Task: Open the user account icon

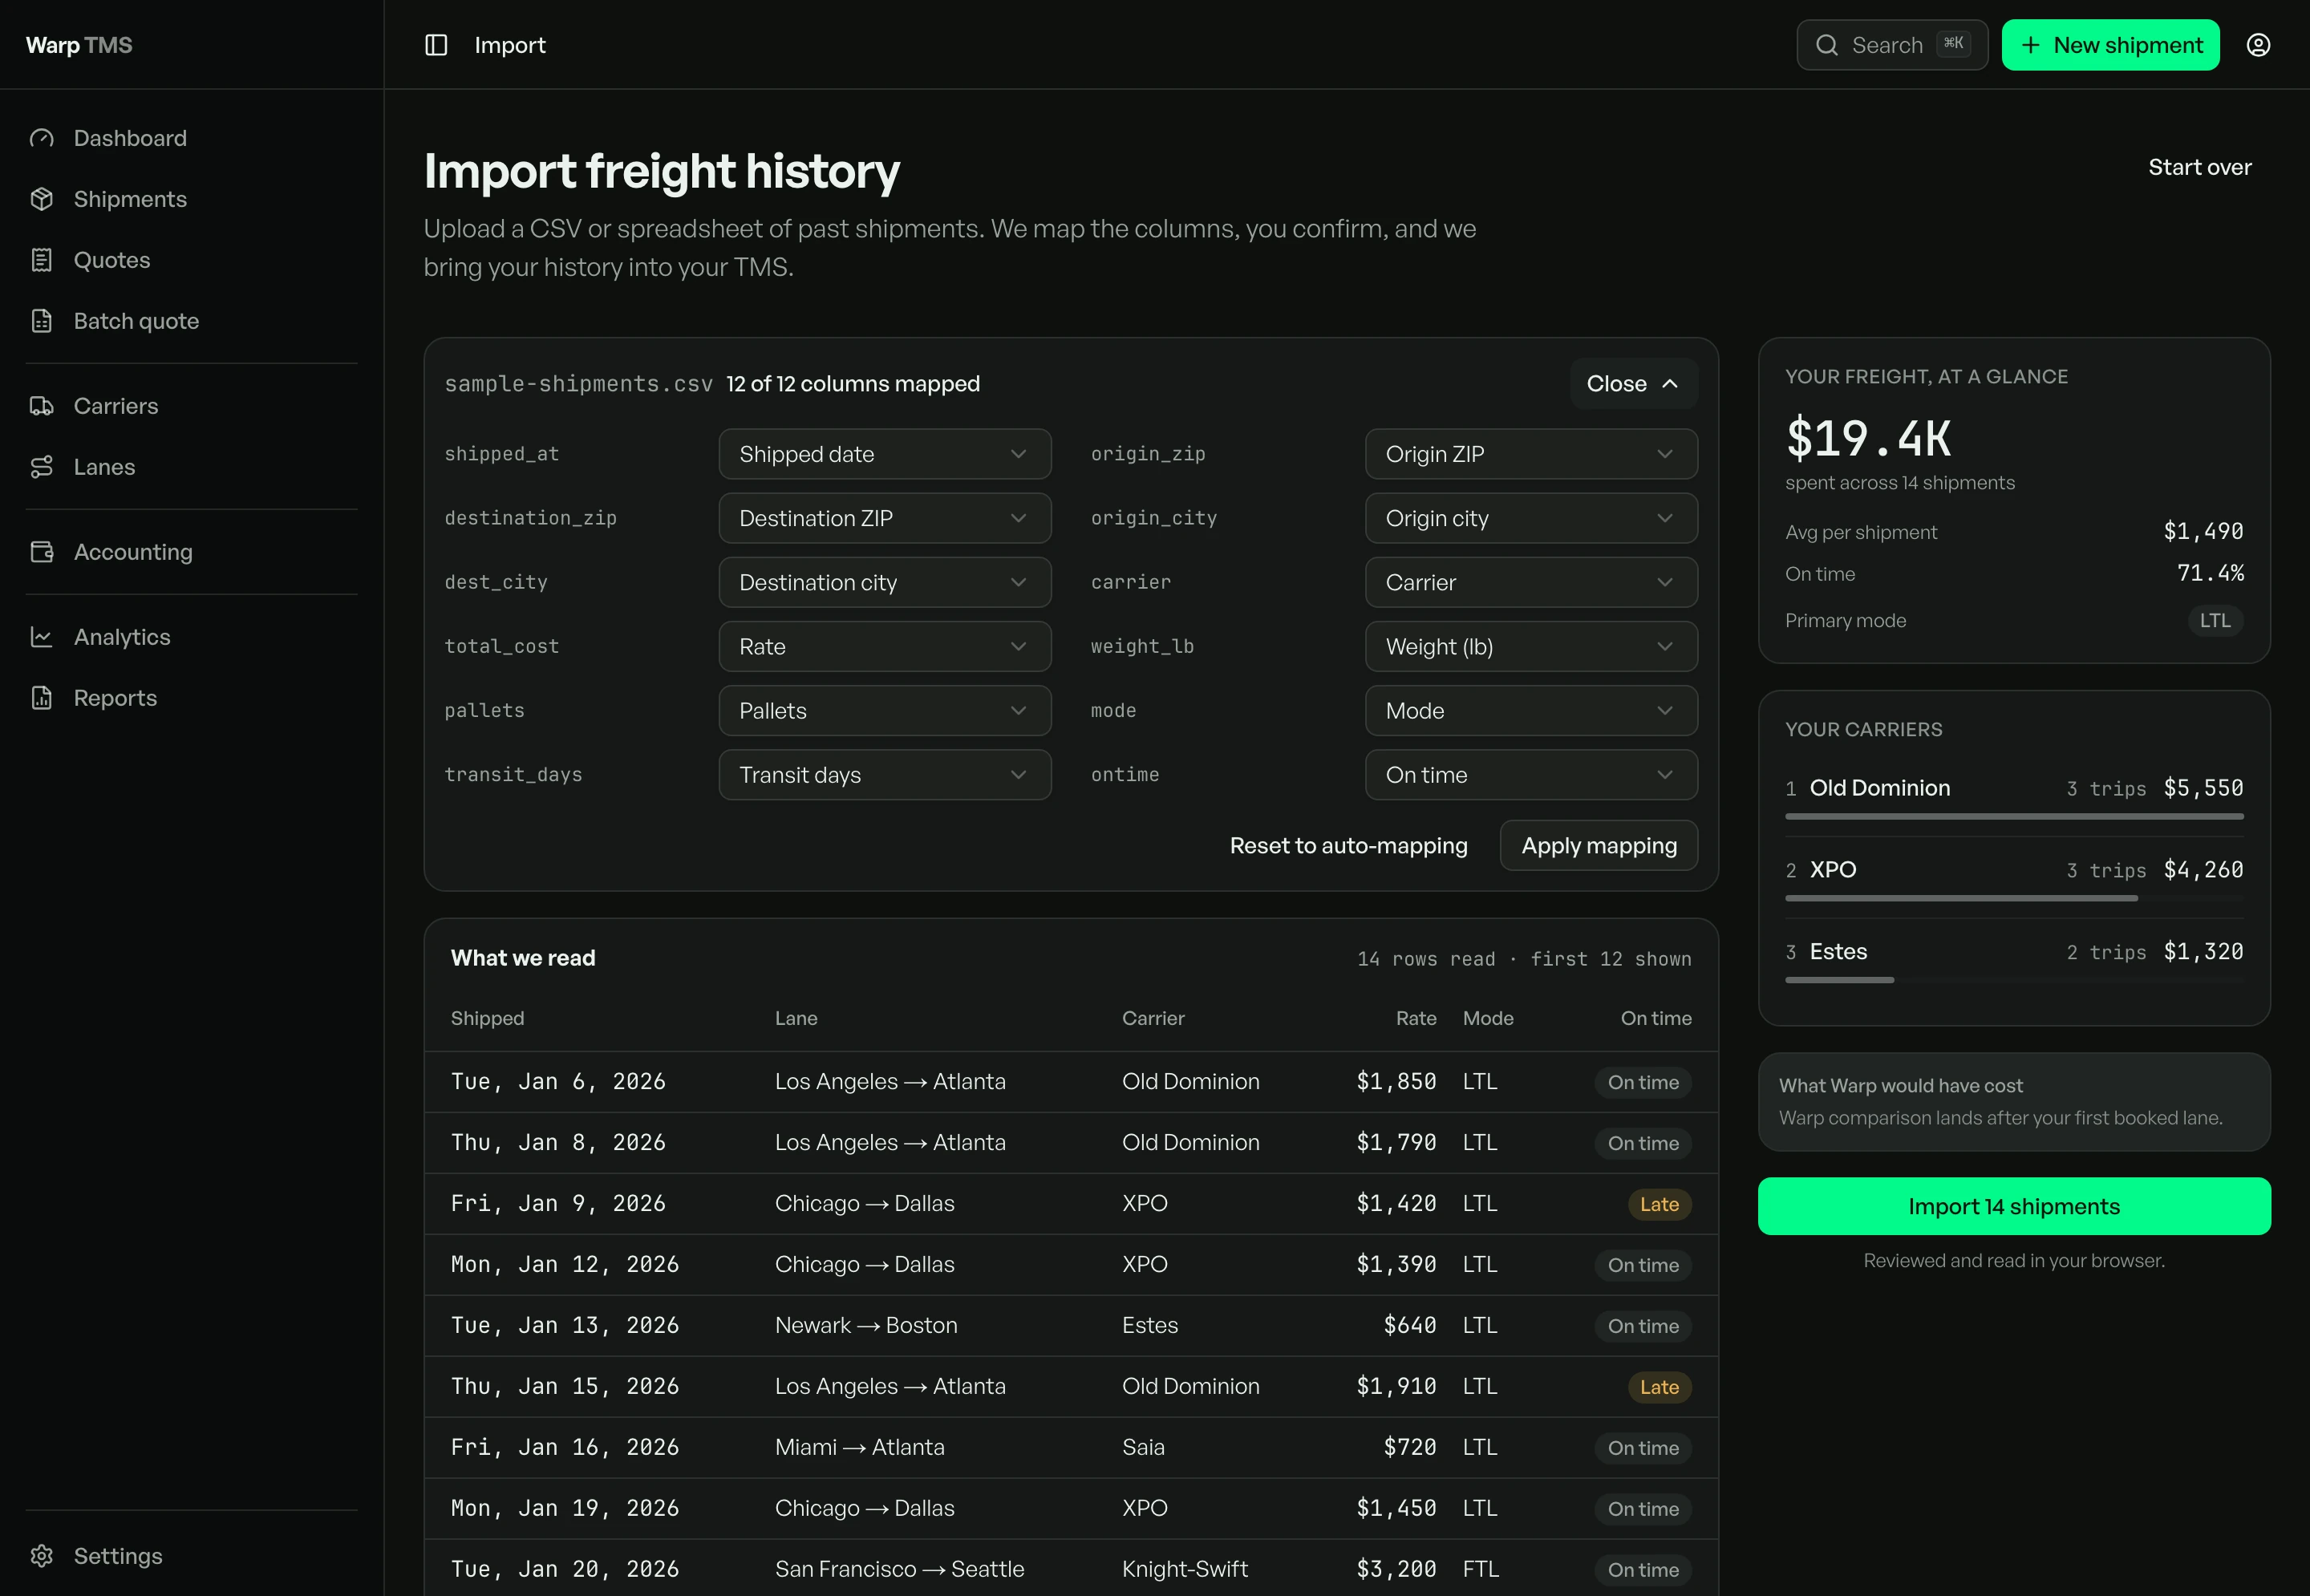Action: coord(2258,45)
